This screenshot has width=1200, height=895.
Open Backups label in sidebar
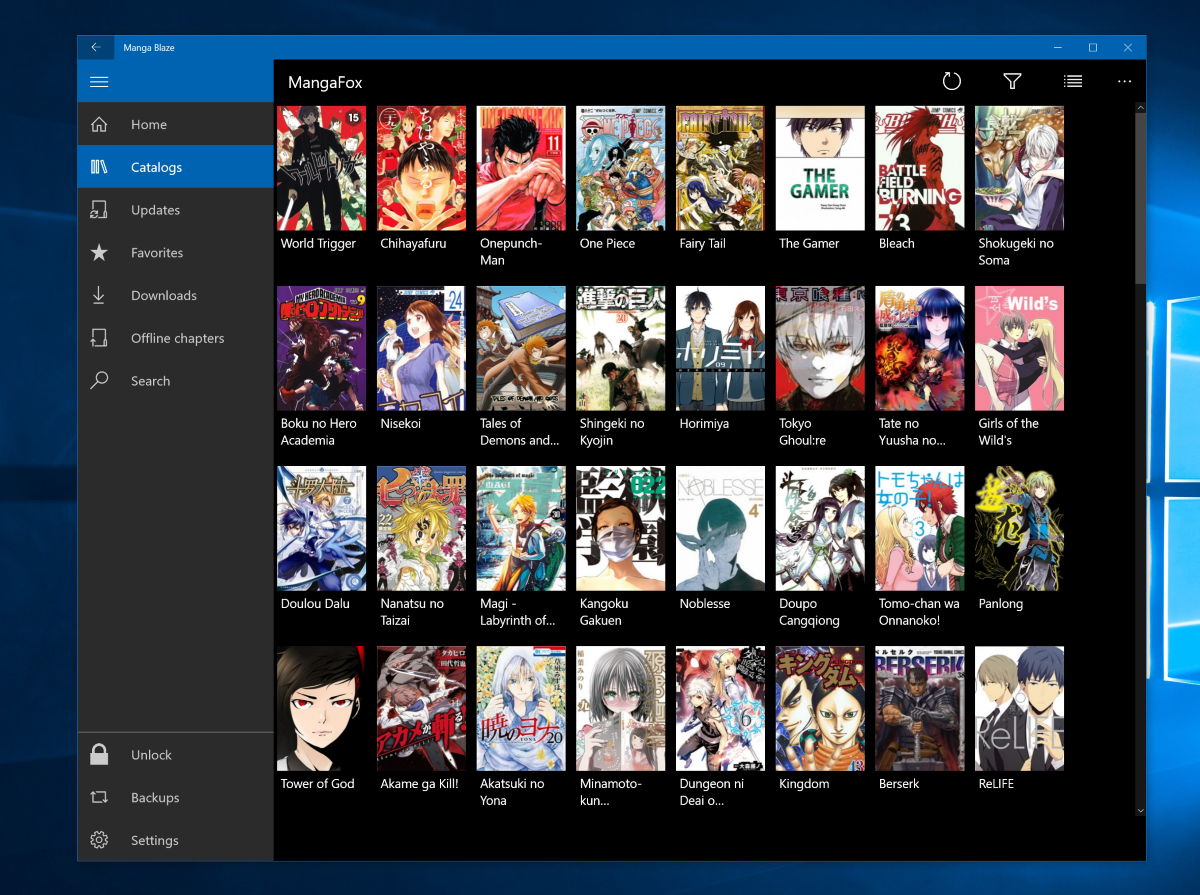click(155, 798)
